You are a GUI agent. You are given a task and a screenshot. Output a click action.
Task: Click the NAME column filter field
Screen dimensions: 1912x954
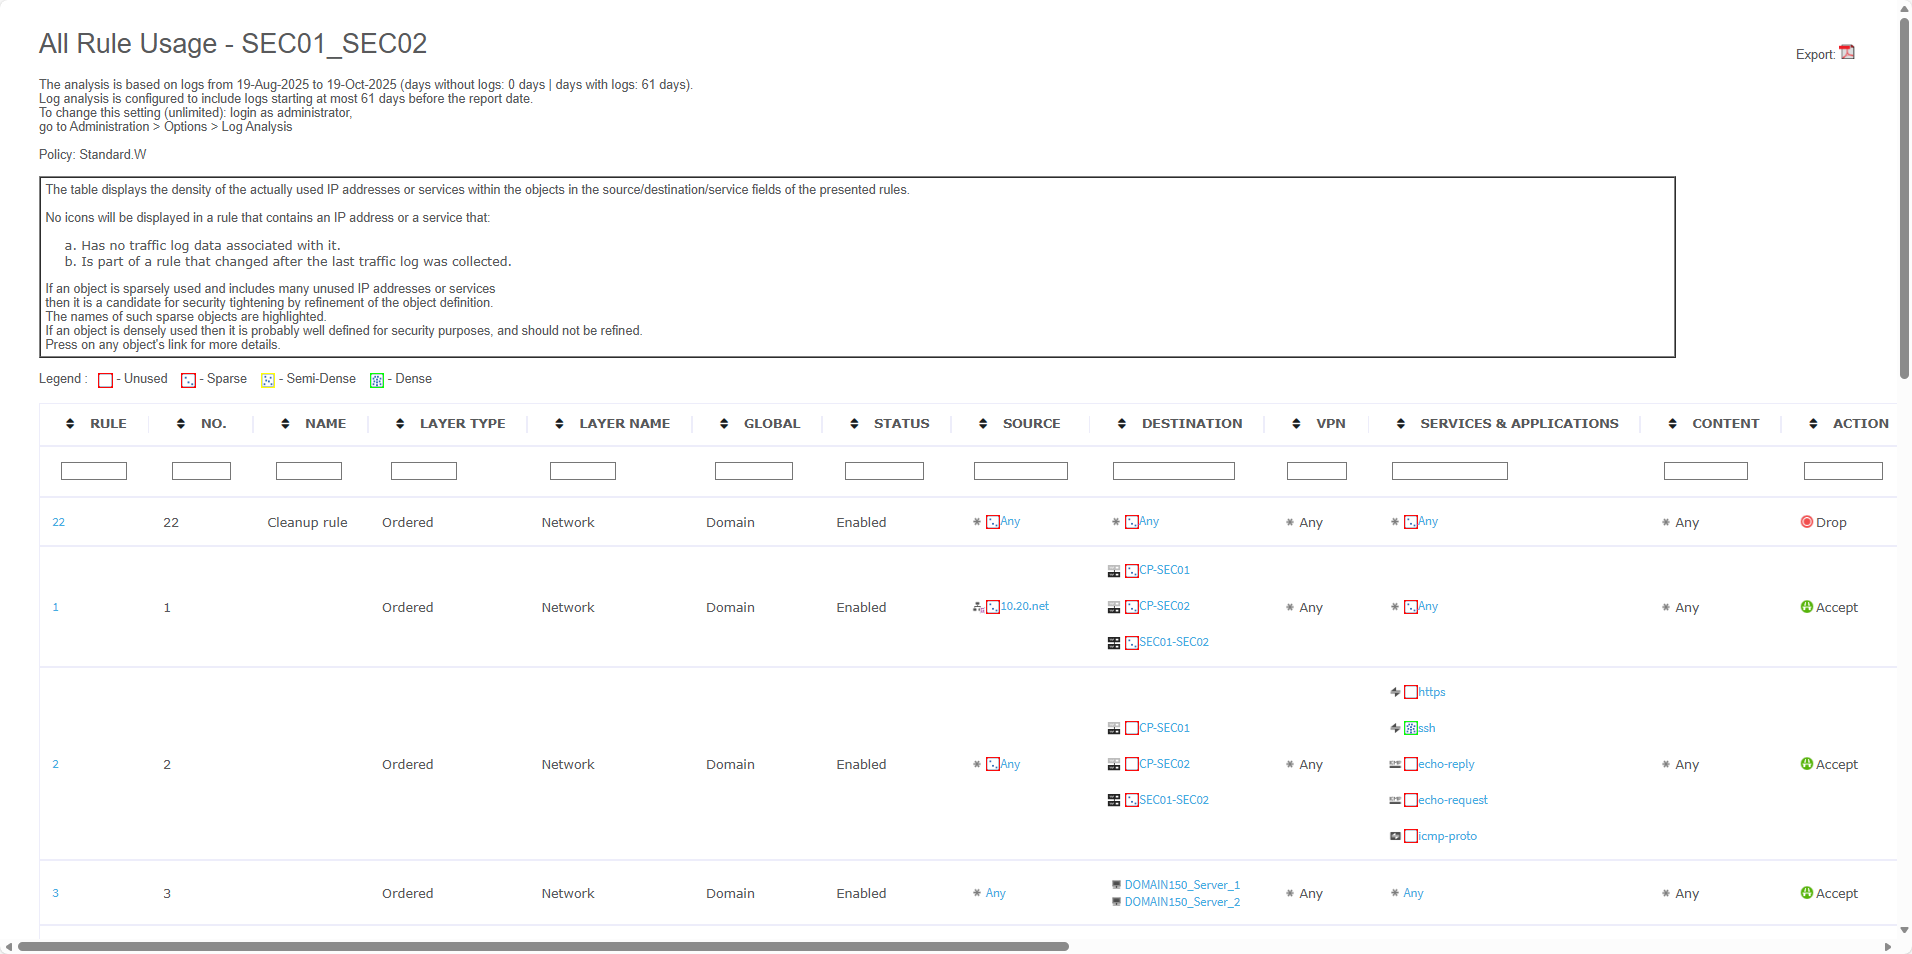308,471
